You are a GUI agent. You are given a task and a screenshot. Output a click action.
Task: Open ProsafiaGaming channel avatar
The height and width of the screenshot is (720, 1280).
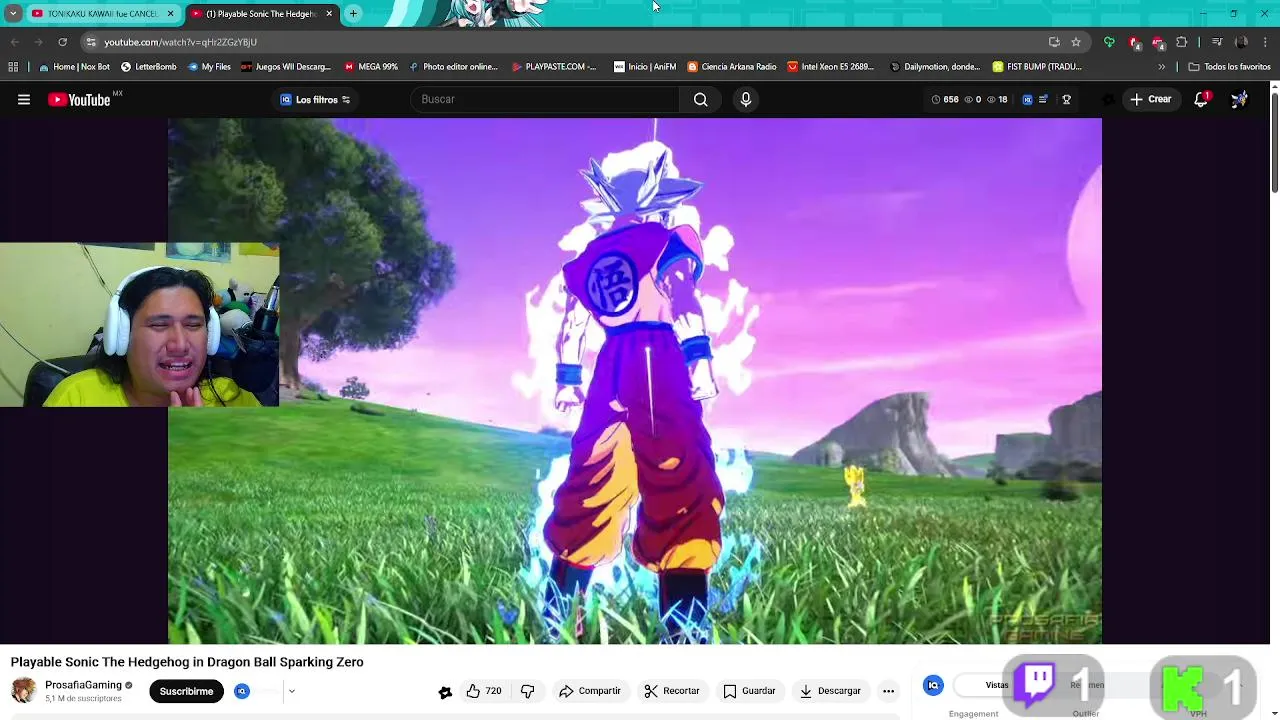(x=23, y=691)
